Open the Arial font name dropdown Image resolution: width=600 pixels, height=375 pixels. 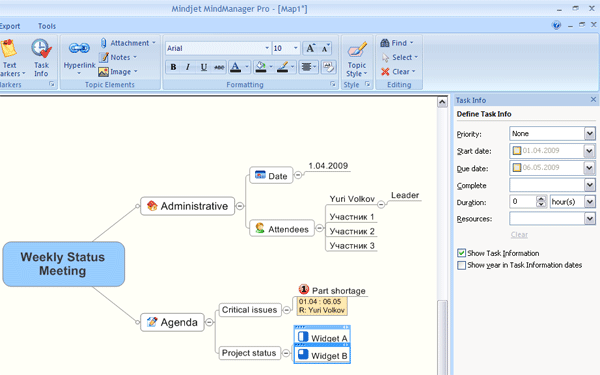267,48
